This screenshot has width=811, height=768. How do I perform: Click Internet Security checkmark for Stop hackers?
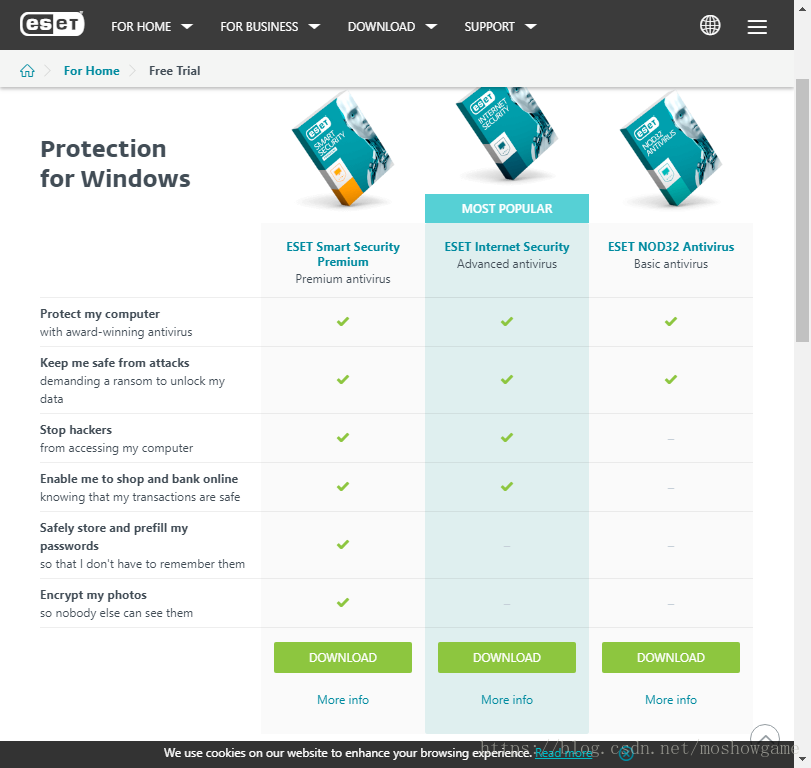[507, 438]
